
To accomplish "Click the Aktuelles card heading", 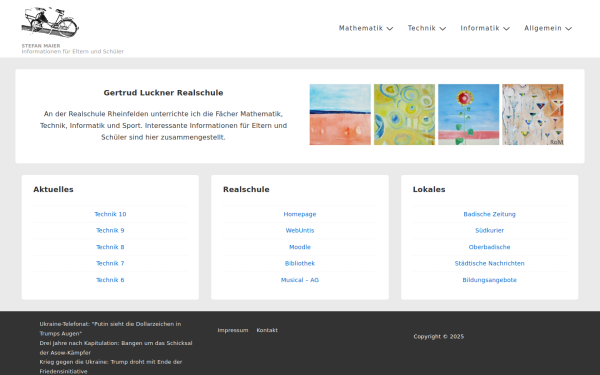I will coord(53,189).
